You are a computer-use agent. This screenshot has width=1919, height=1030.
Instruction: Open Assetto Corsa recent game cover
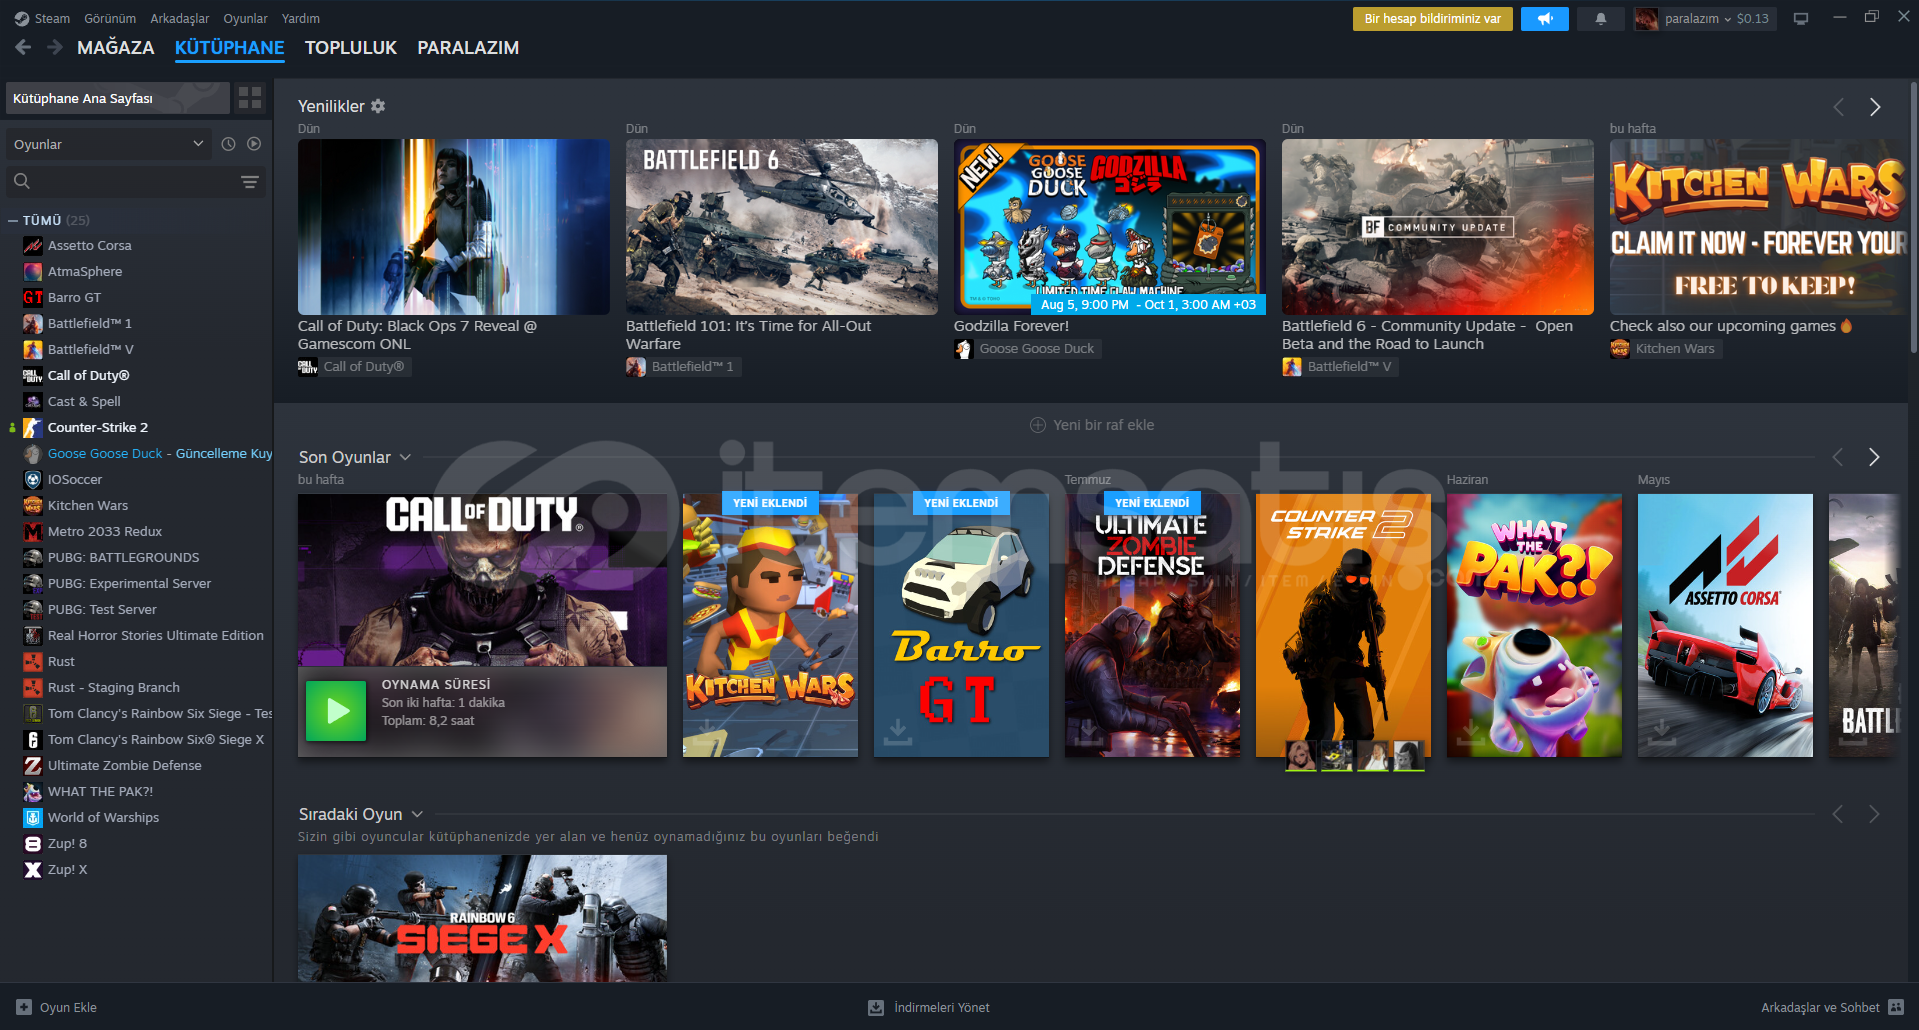1725,625
